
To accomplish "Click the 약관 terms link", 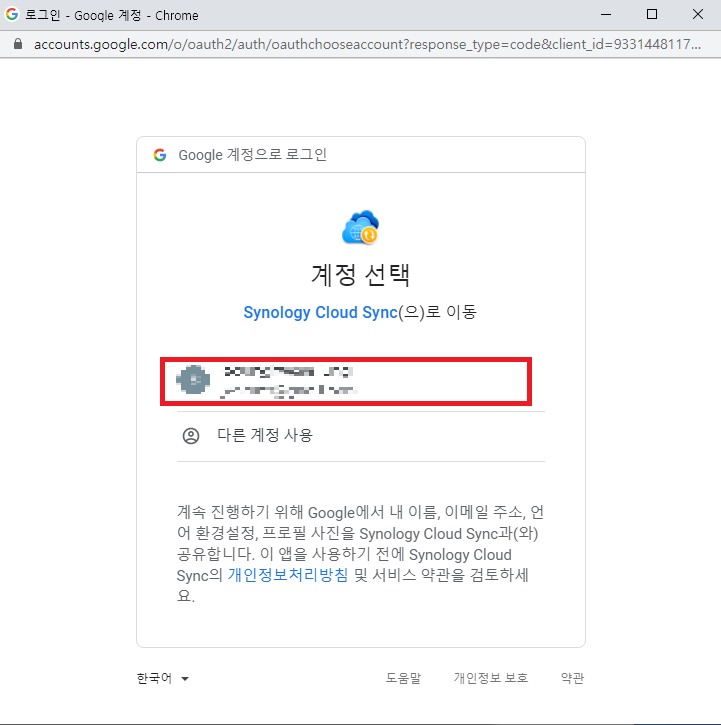I will click(572, 678).
